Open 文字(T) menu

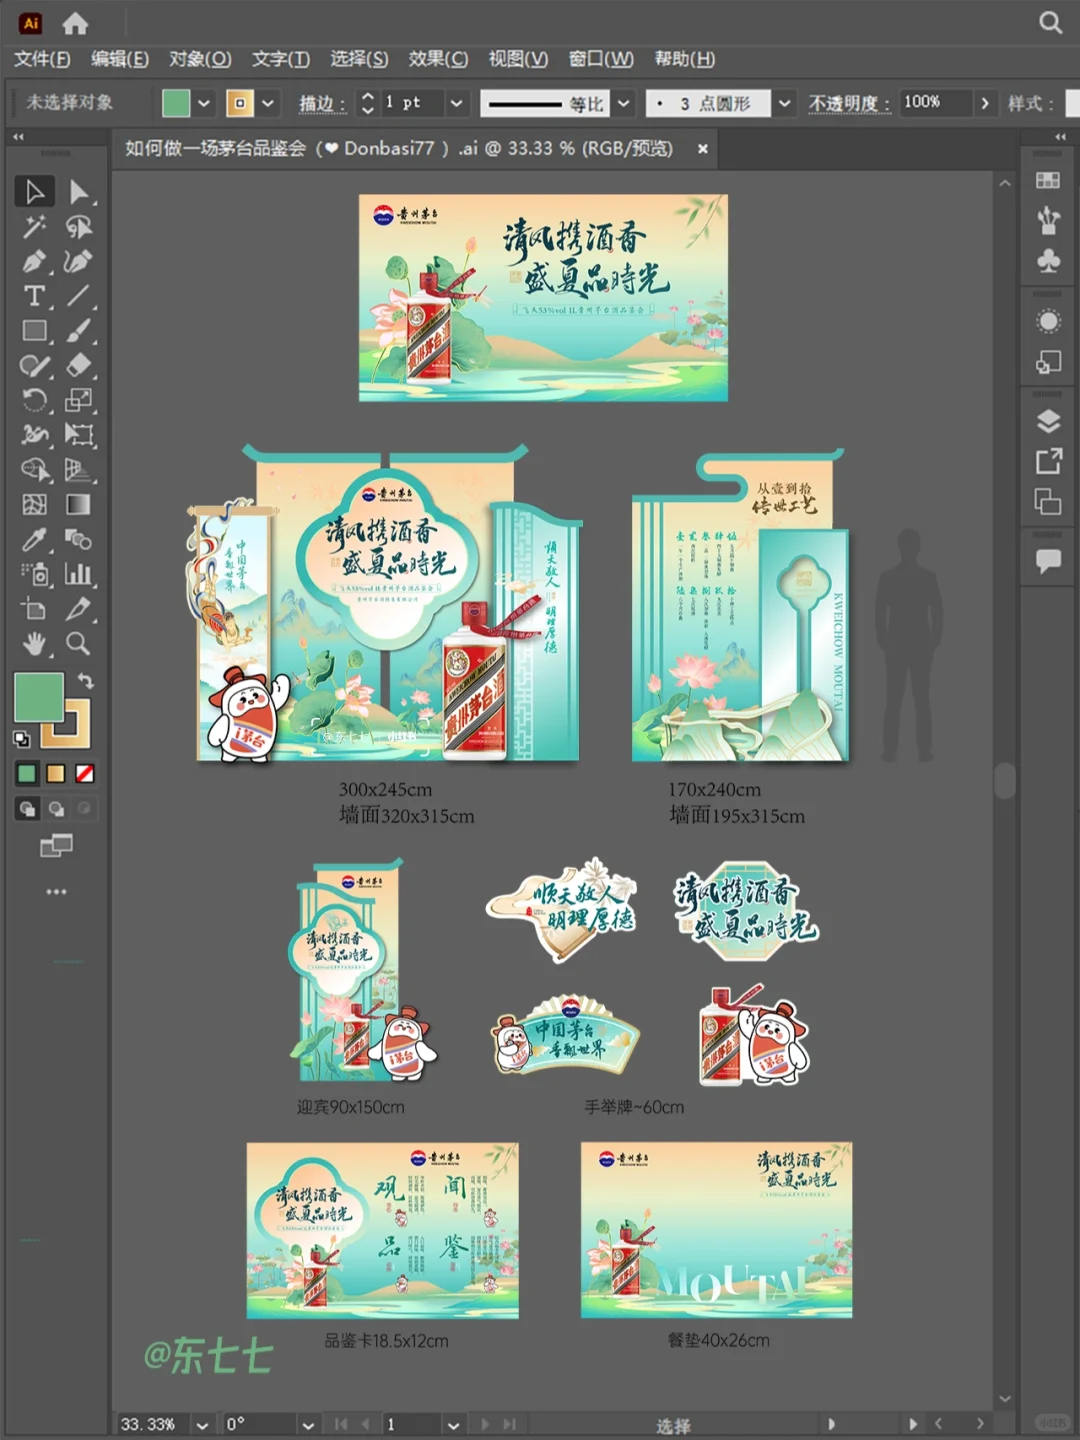281,59
